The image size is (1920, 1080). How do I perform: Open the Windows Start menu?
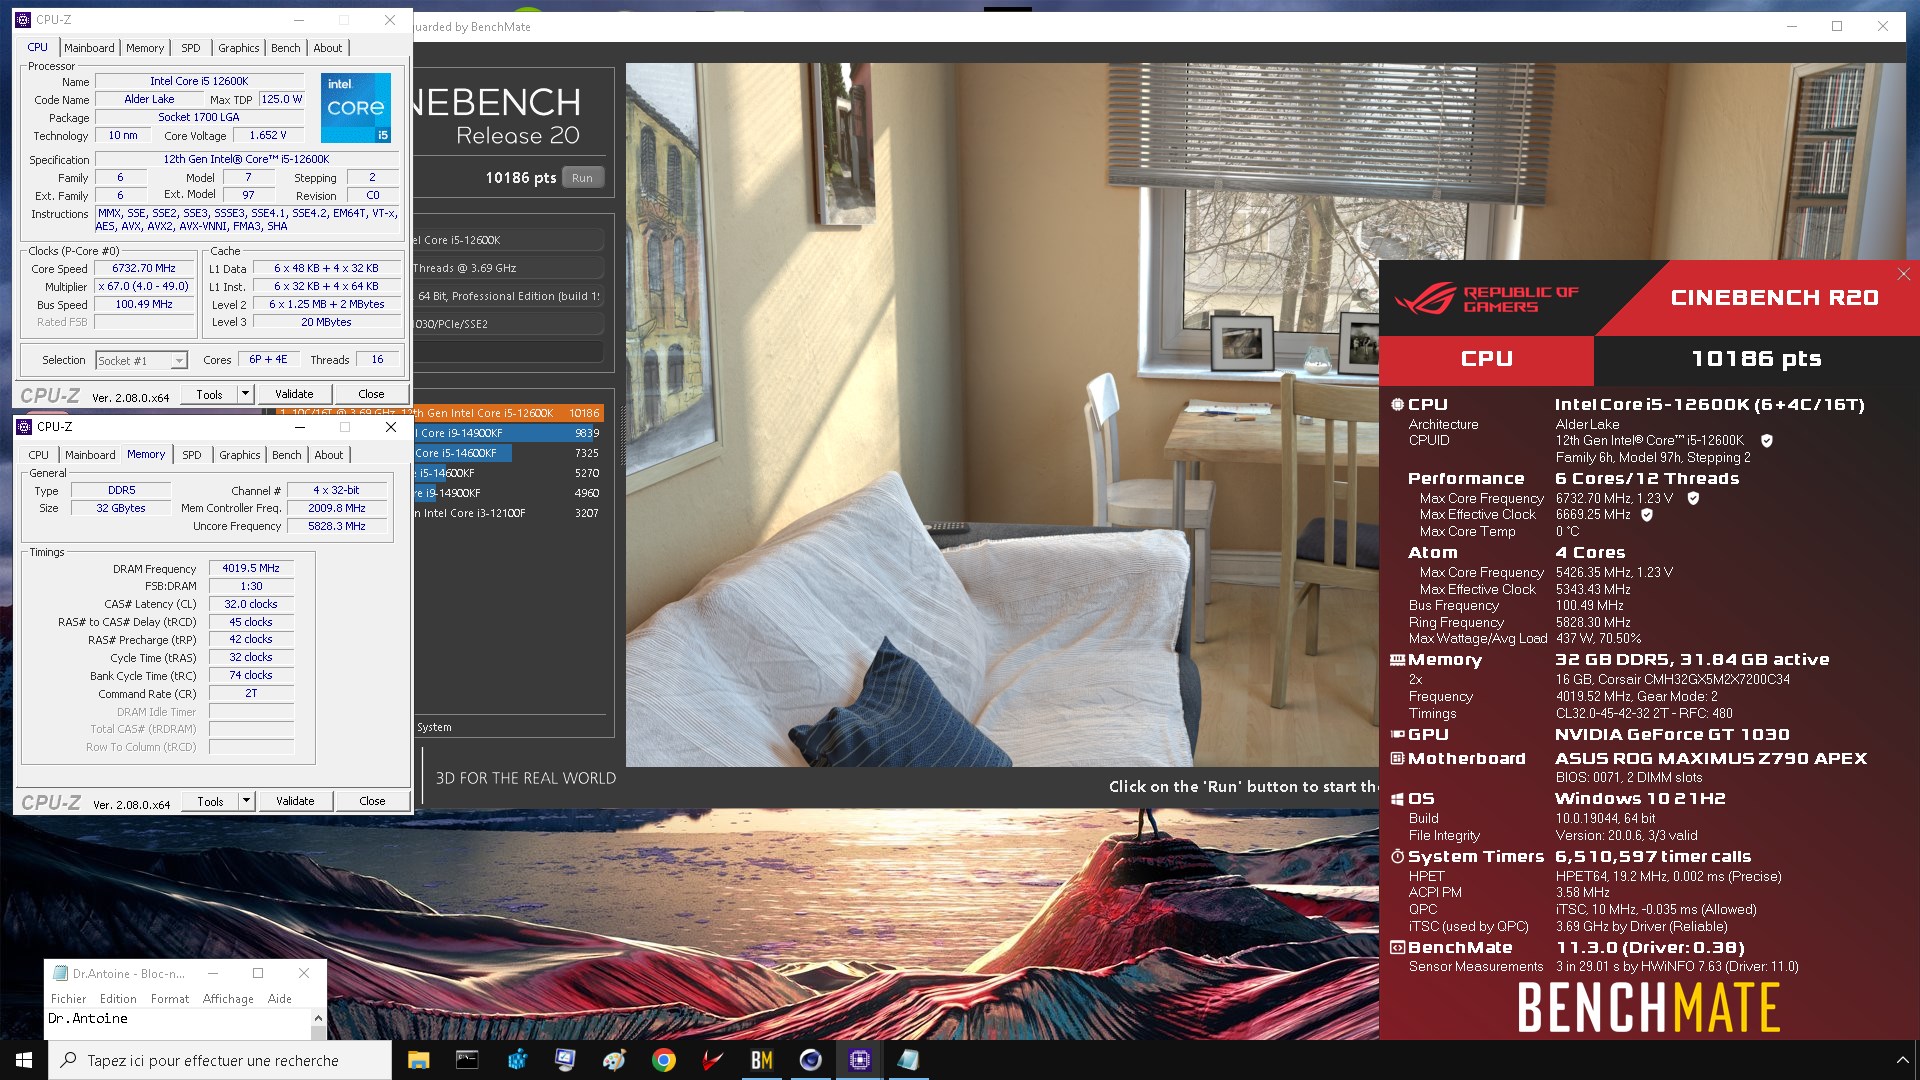click(24, 1060)
